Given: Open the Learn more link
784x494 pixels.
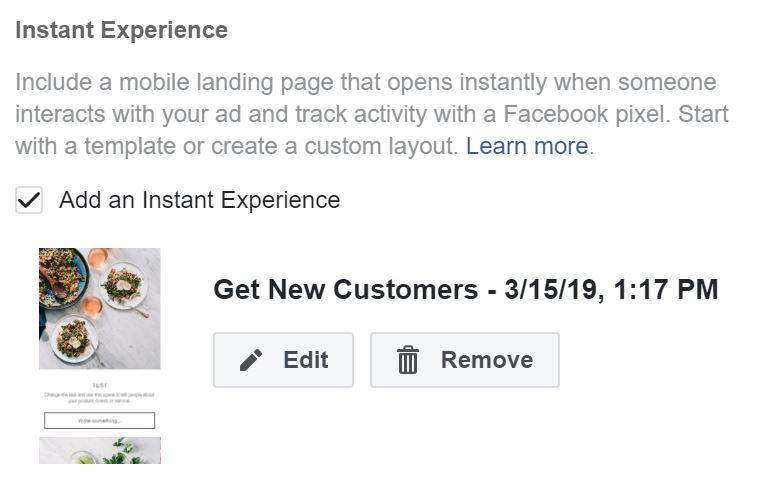Looking at the screenshot, I should coord(526,146).
